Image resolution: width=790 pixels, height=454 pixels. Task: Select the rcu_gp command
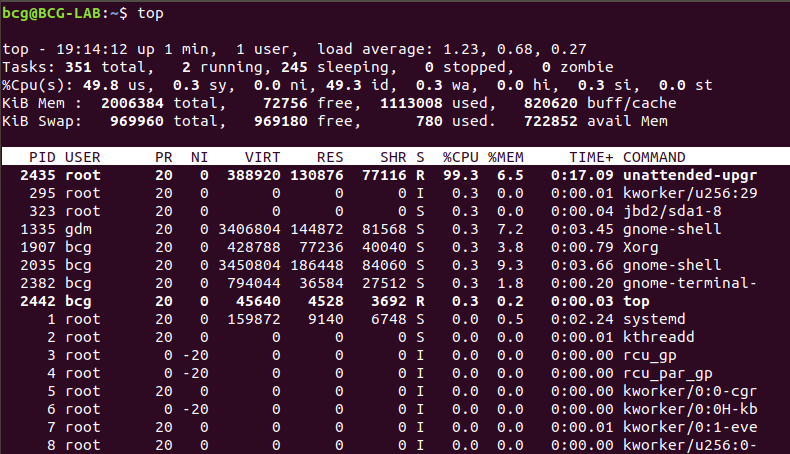tap(650, 356)
